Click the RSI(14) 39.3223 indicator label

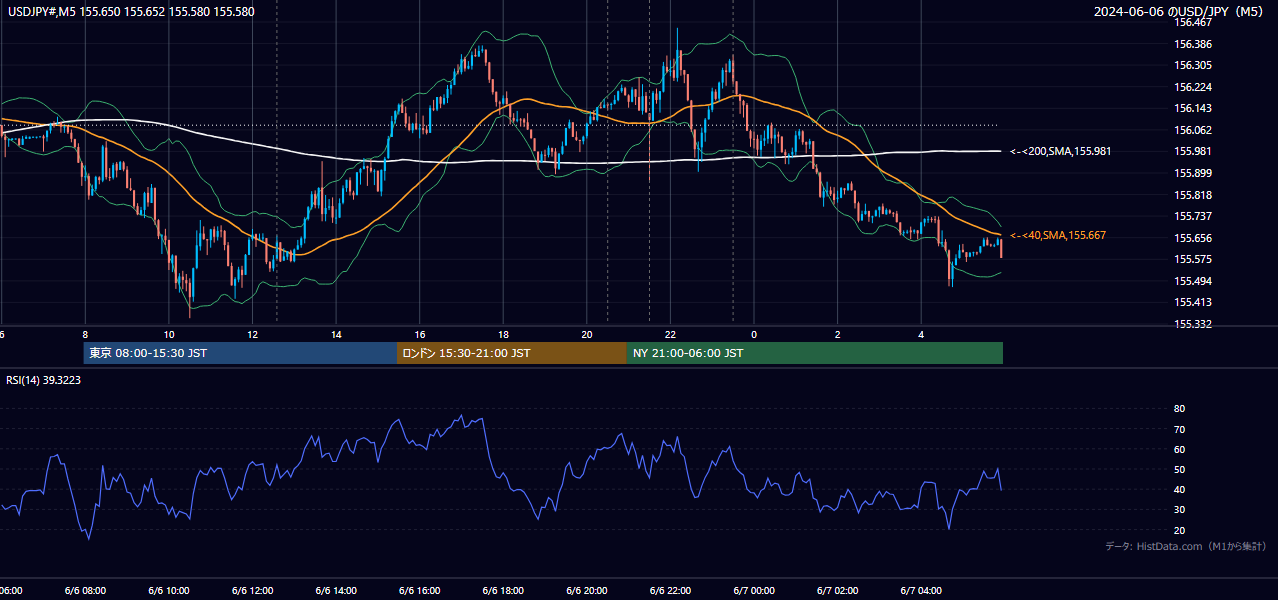[44, 380]
